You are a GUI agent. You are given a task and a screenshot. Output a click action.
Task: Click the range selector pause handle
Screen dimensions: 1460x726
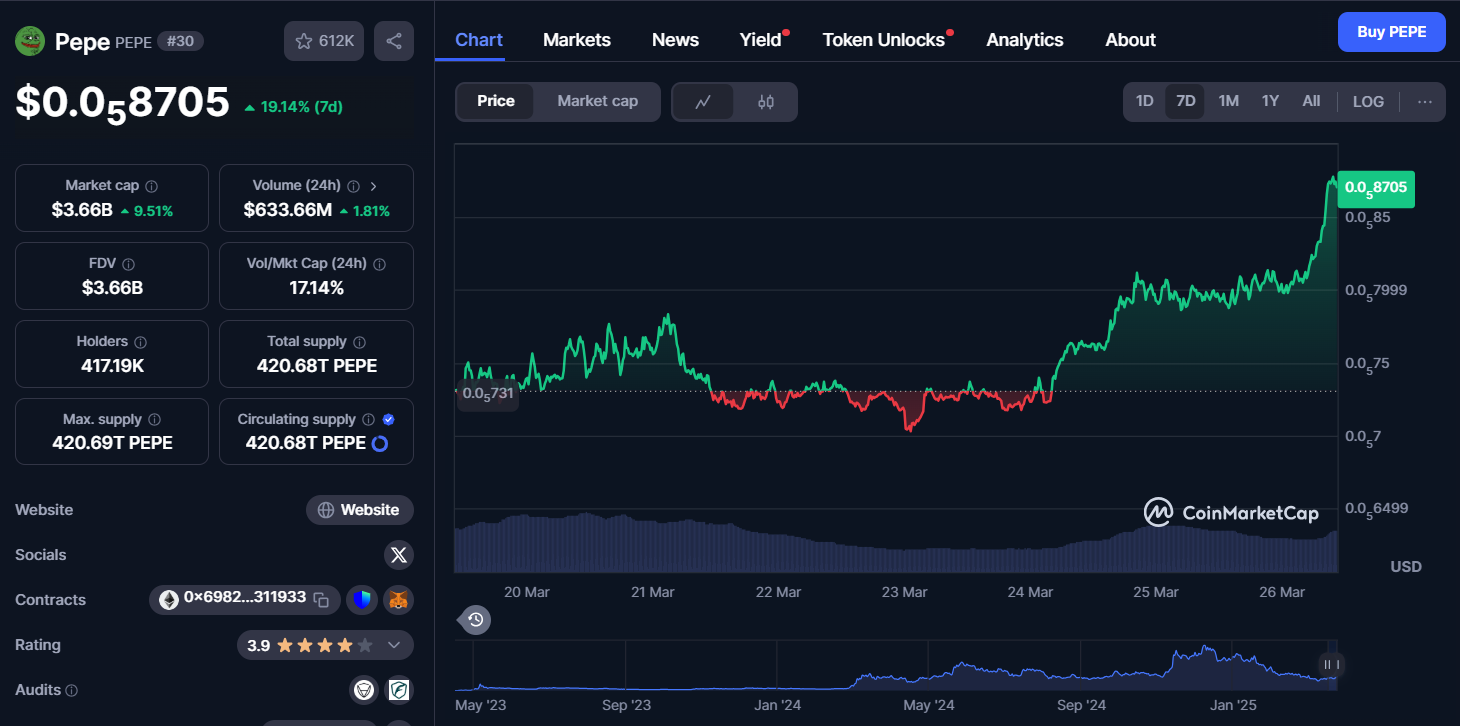[x=1331, y=664]
